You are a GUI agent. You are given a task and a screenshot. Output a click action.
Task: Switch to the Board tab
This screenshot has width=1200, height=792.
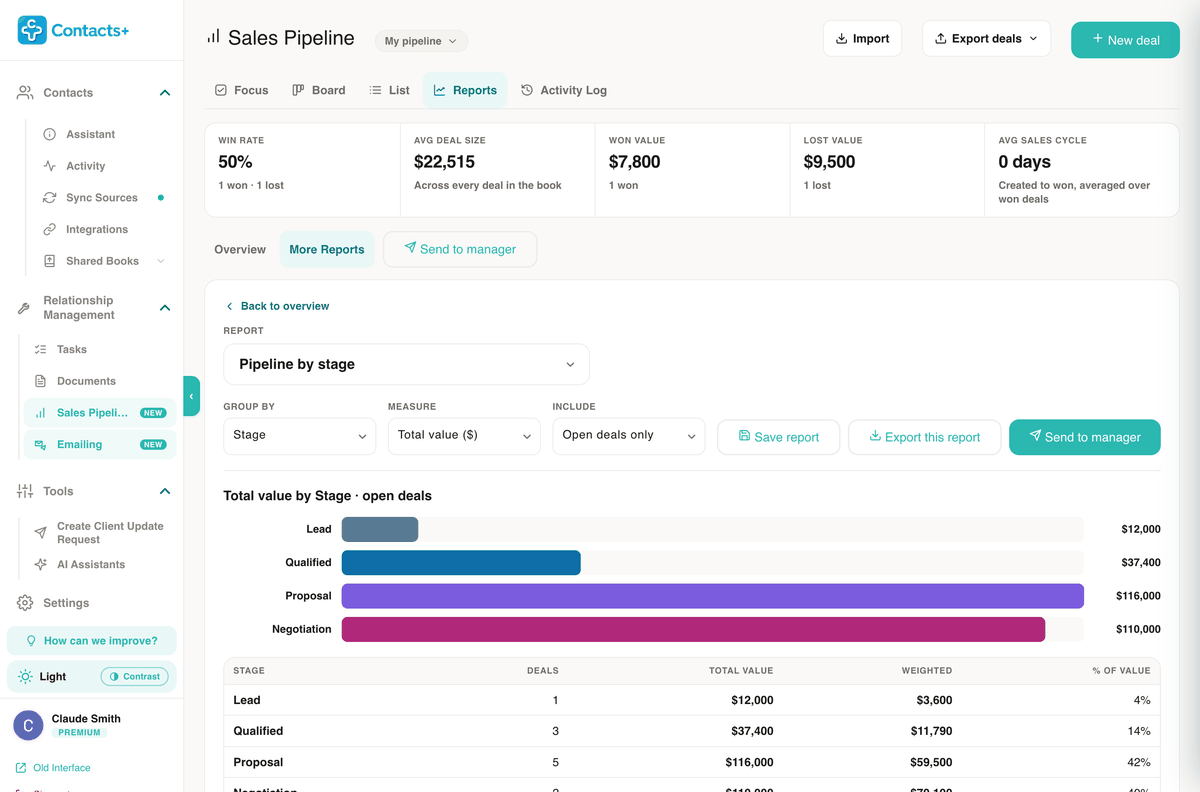[x=319, y=90]
